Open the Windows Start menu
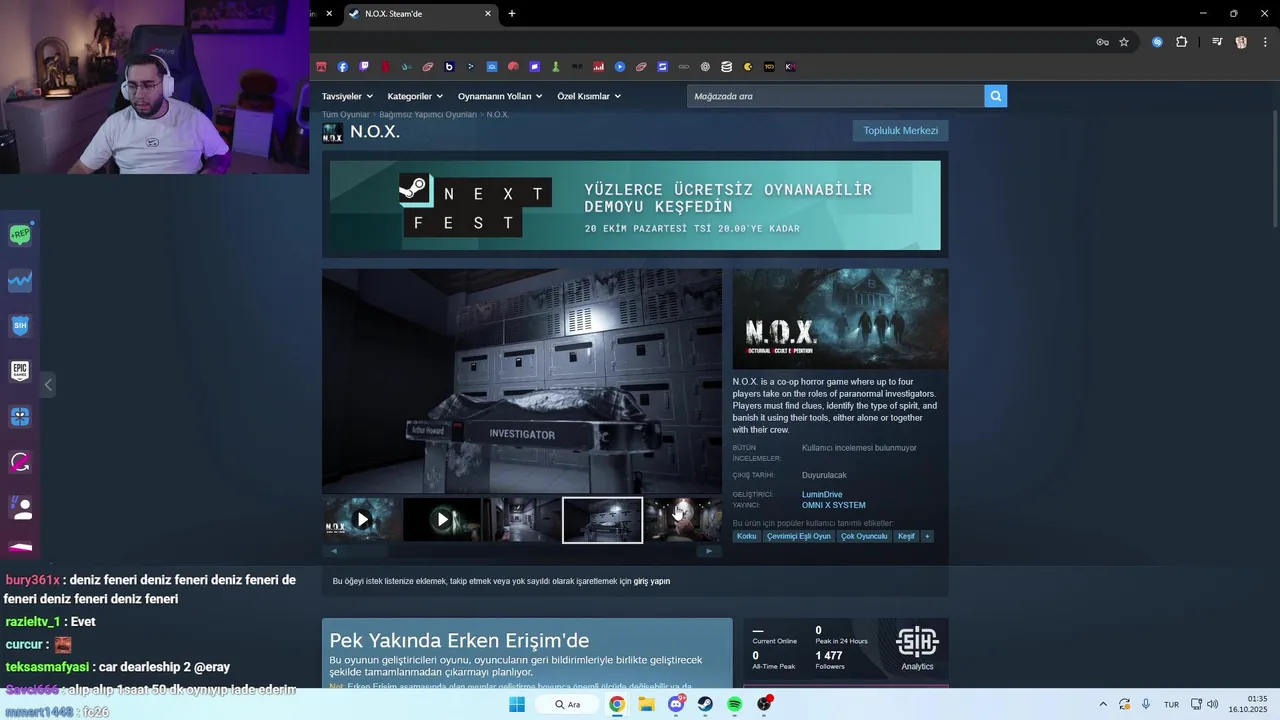 [517, 705]
